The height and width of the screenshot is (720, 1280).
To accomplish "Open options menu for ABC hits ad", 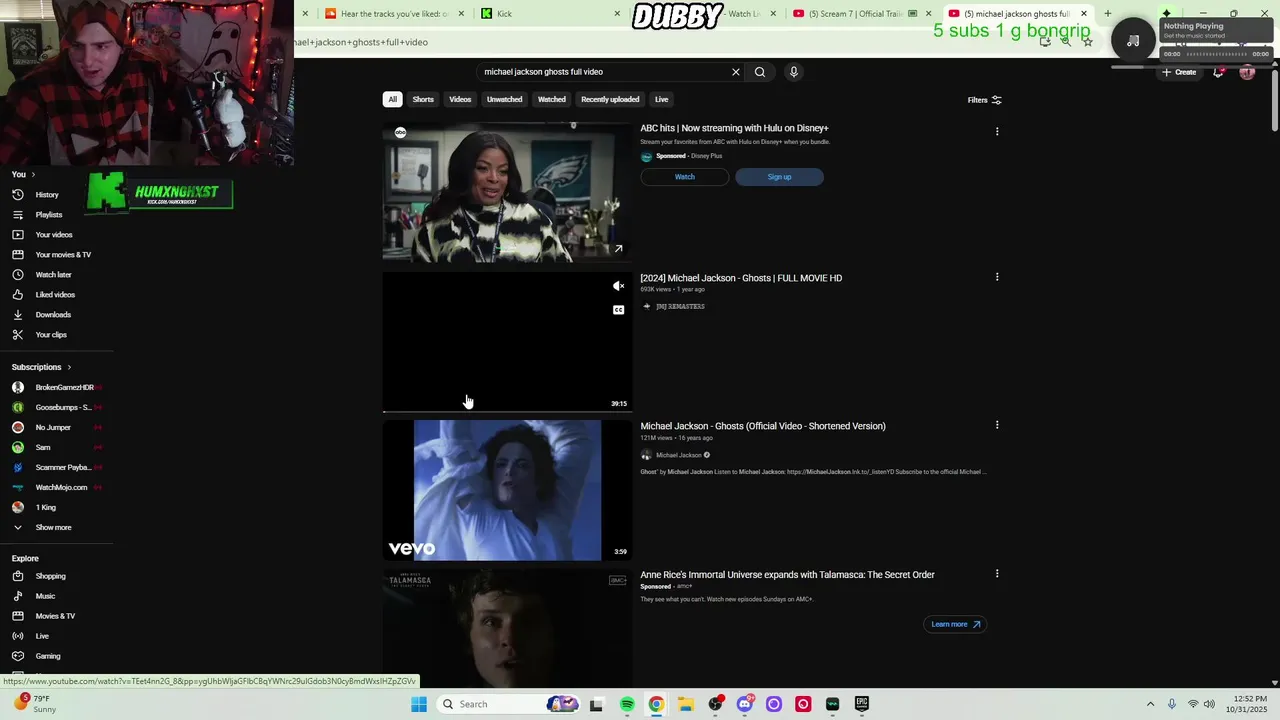I will tap(997, 131).
